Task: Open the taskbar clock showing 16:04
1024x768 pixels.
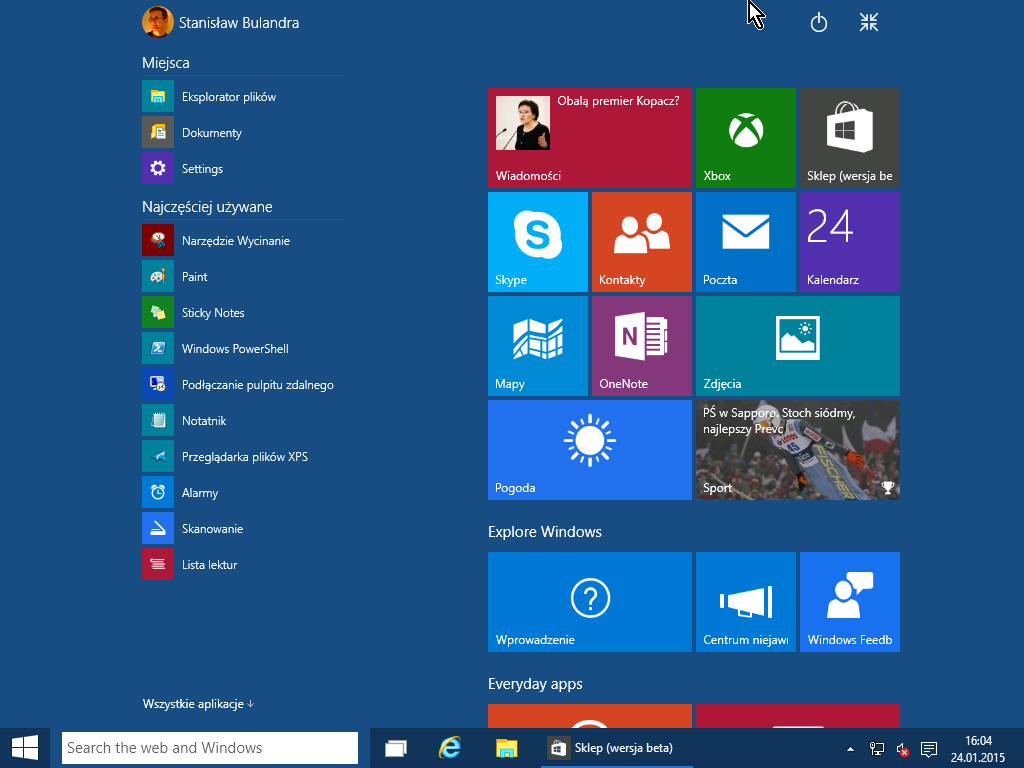Action: point(977,748)
